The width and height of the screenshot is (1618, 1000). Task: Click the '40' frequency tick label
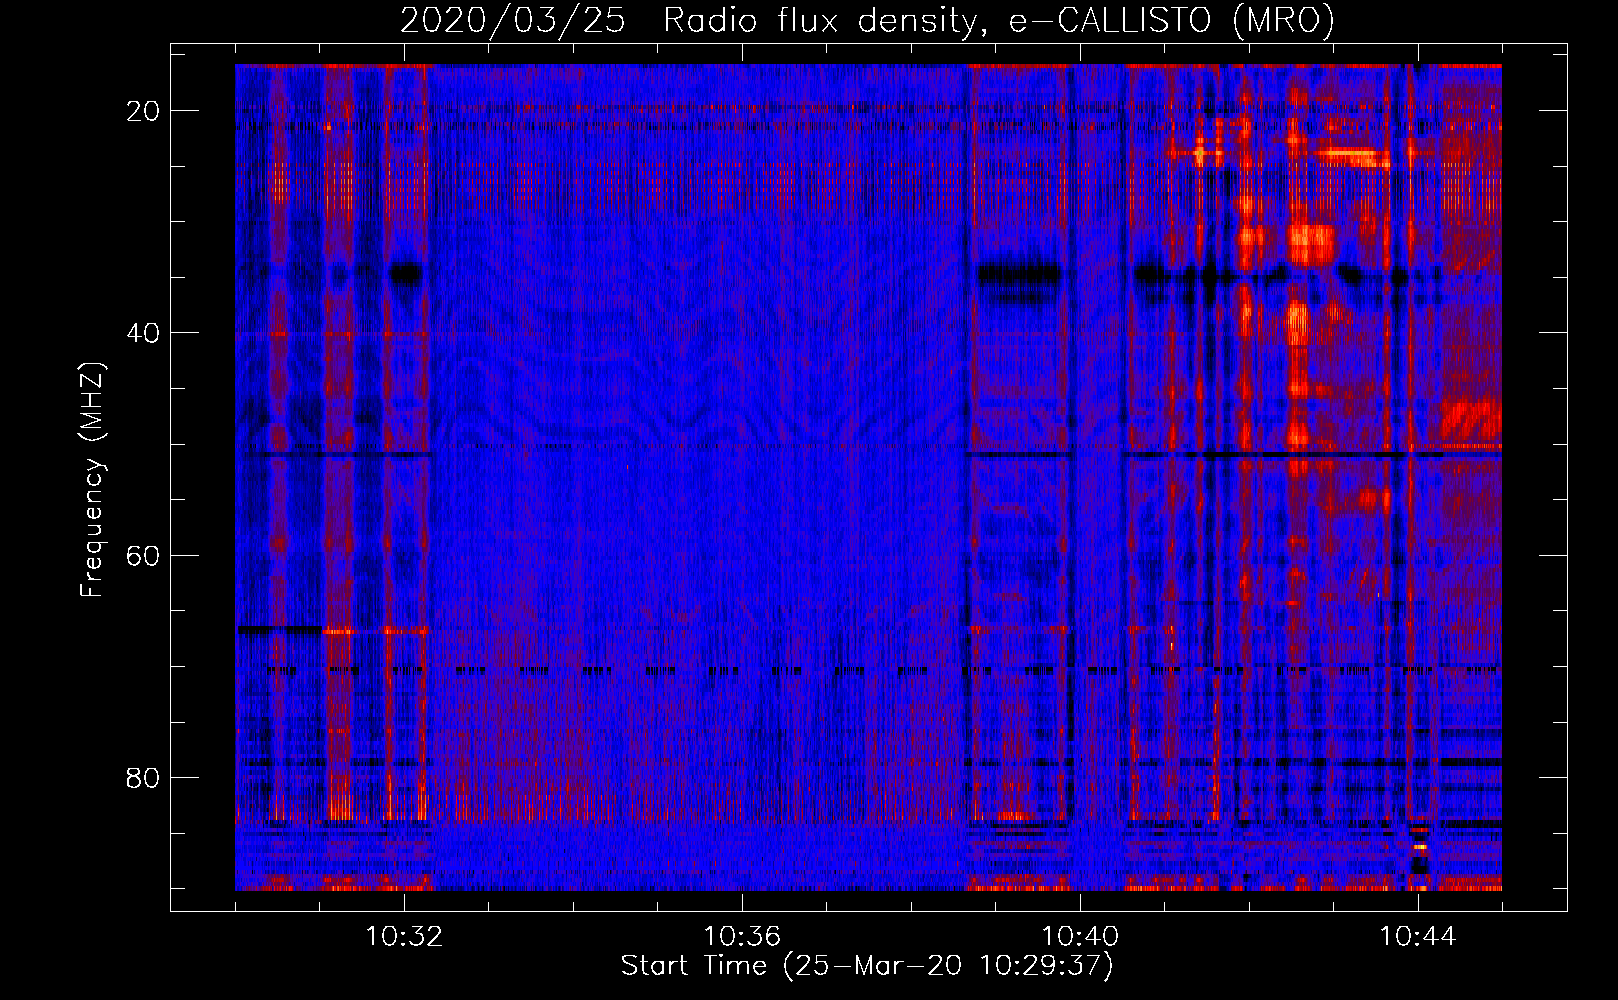coord(144,332)
